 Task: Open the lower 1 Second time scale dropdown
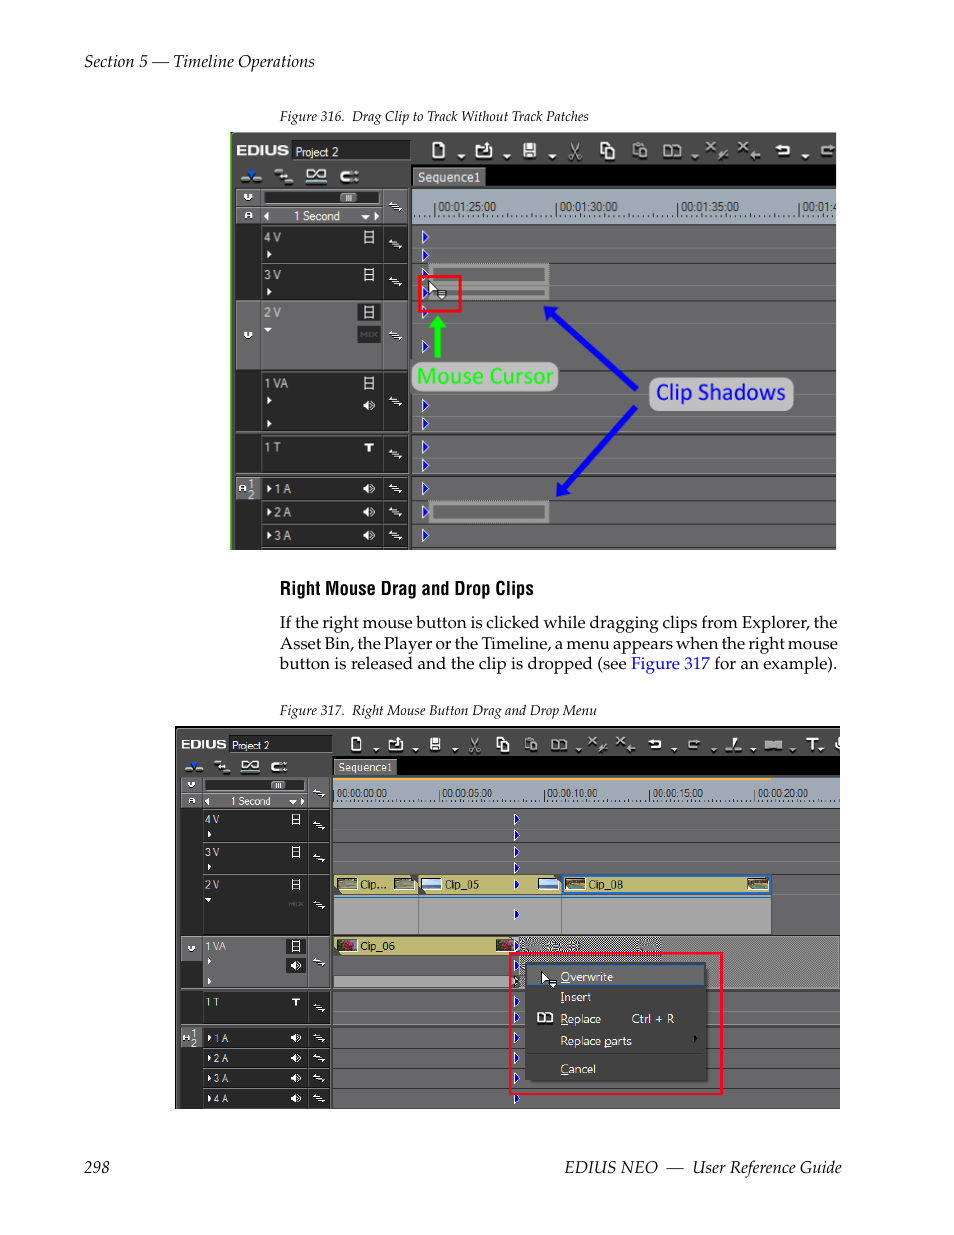click(x=293, y=801)
